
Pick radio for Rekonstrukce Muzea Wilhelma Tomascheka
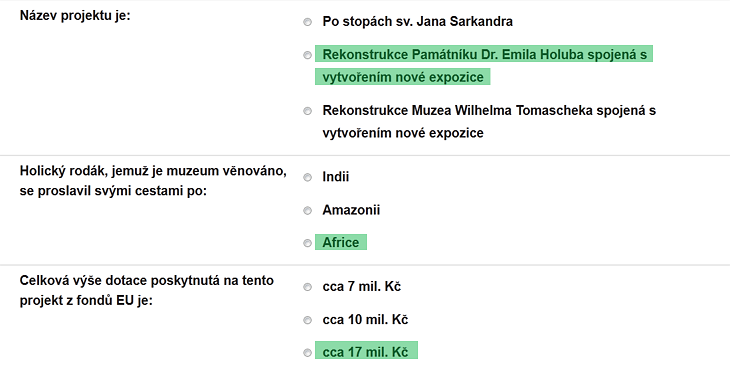pos(307,111)
